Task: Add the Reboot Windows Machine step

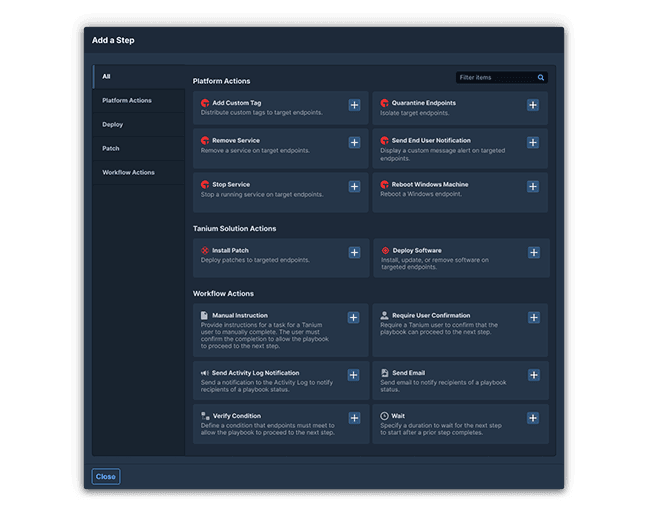Action: 533,187
